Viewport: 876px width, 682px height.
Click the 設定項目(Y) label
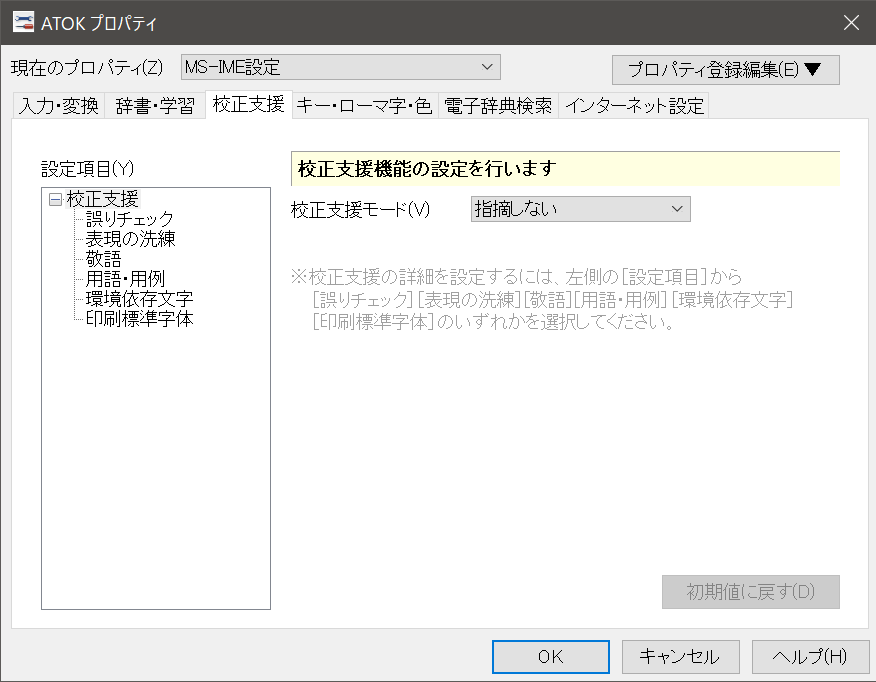click(x=88, y=169)
